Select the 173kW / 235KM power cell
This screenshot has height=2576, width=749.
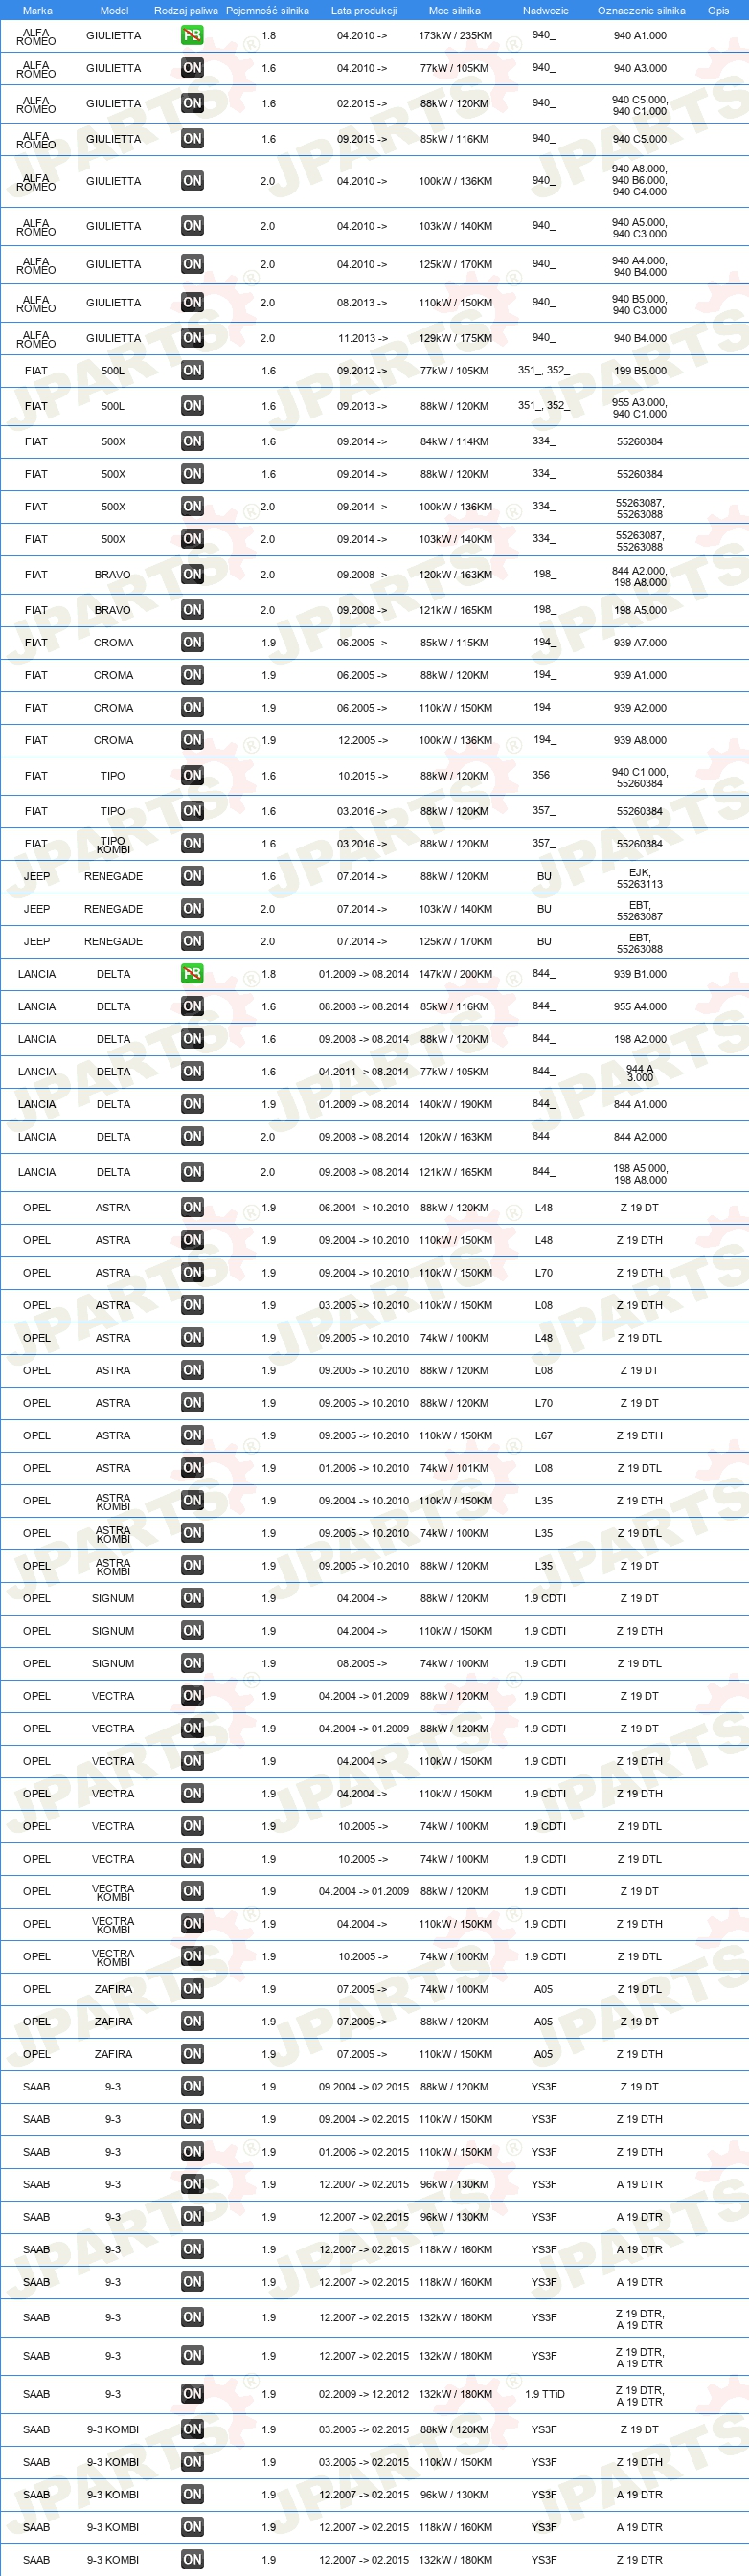tap(455, 35)
